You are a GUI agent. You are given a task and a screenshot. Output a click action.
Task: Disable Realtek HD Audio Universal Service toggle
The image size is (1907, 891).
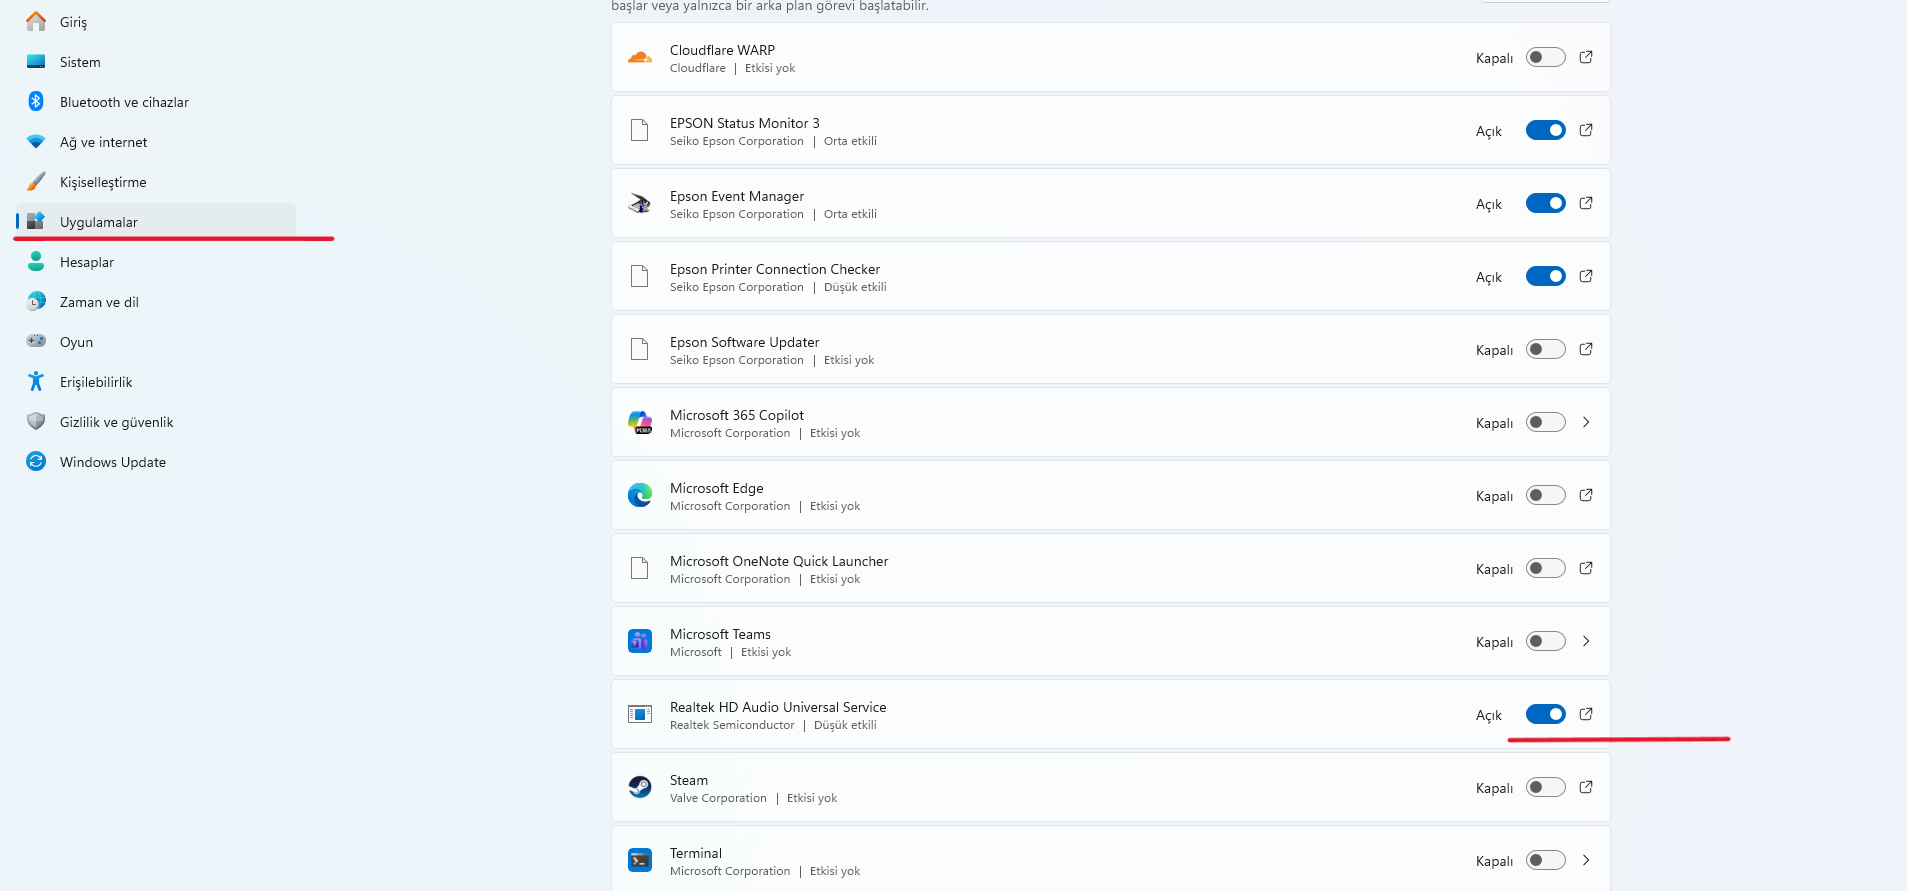(x=1546, y=714)
